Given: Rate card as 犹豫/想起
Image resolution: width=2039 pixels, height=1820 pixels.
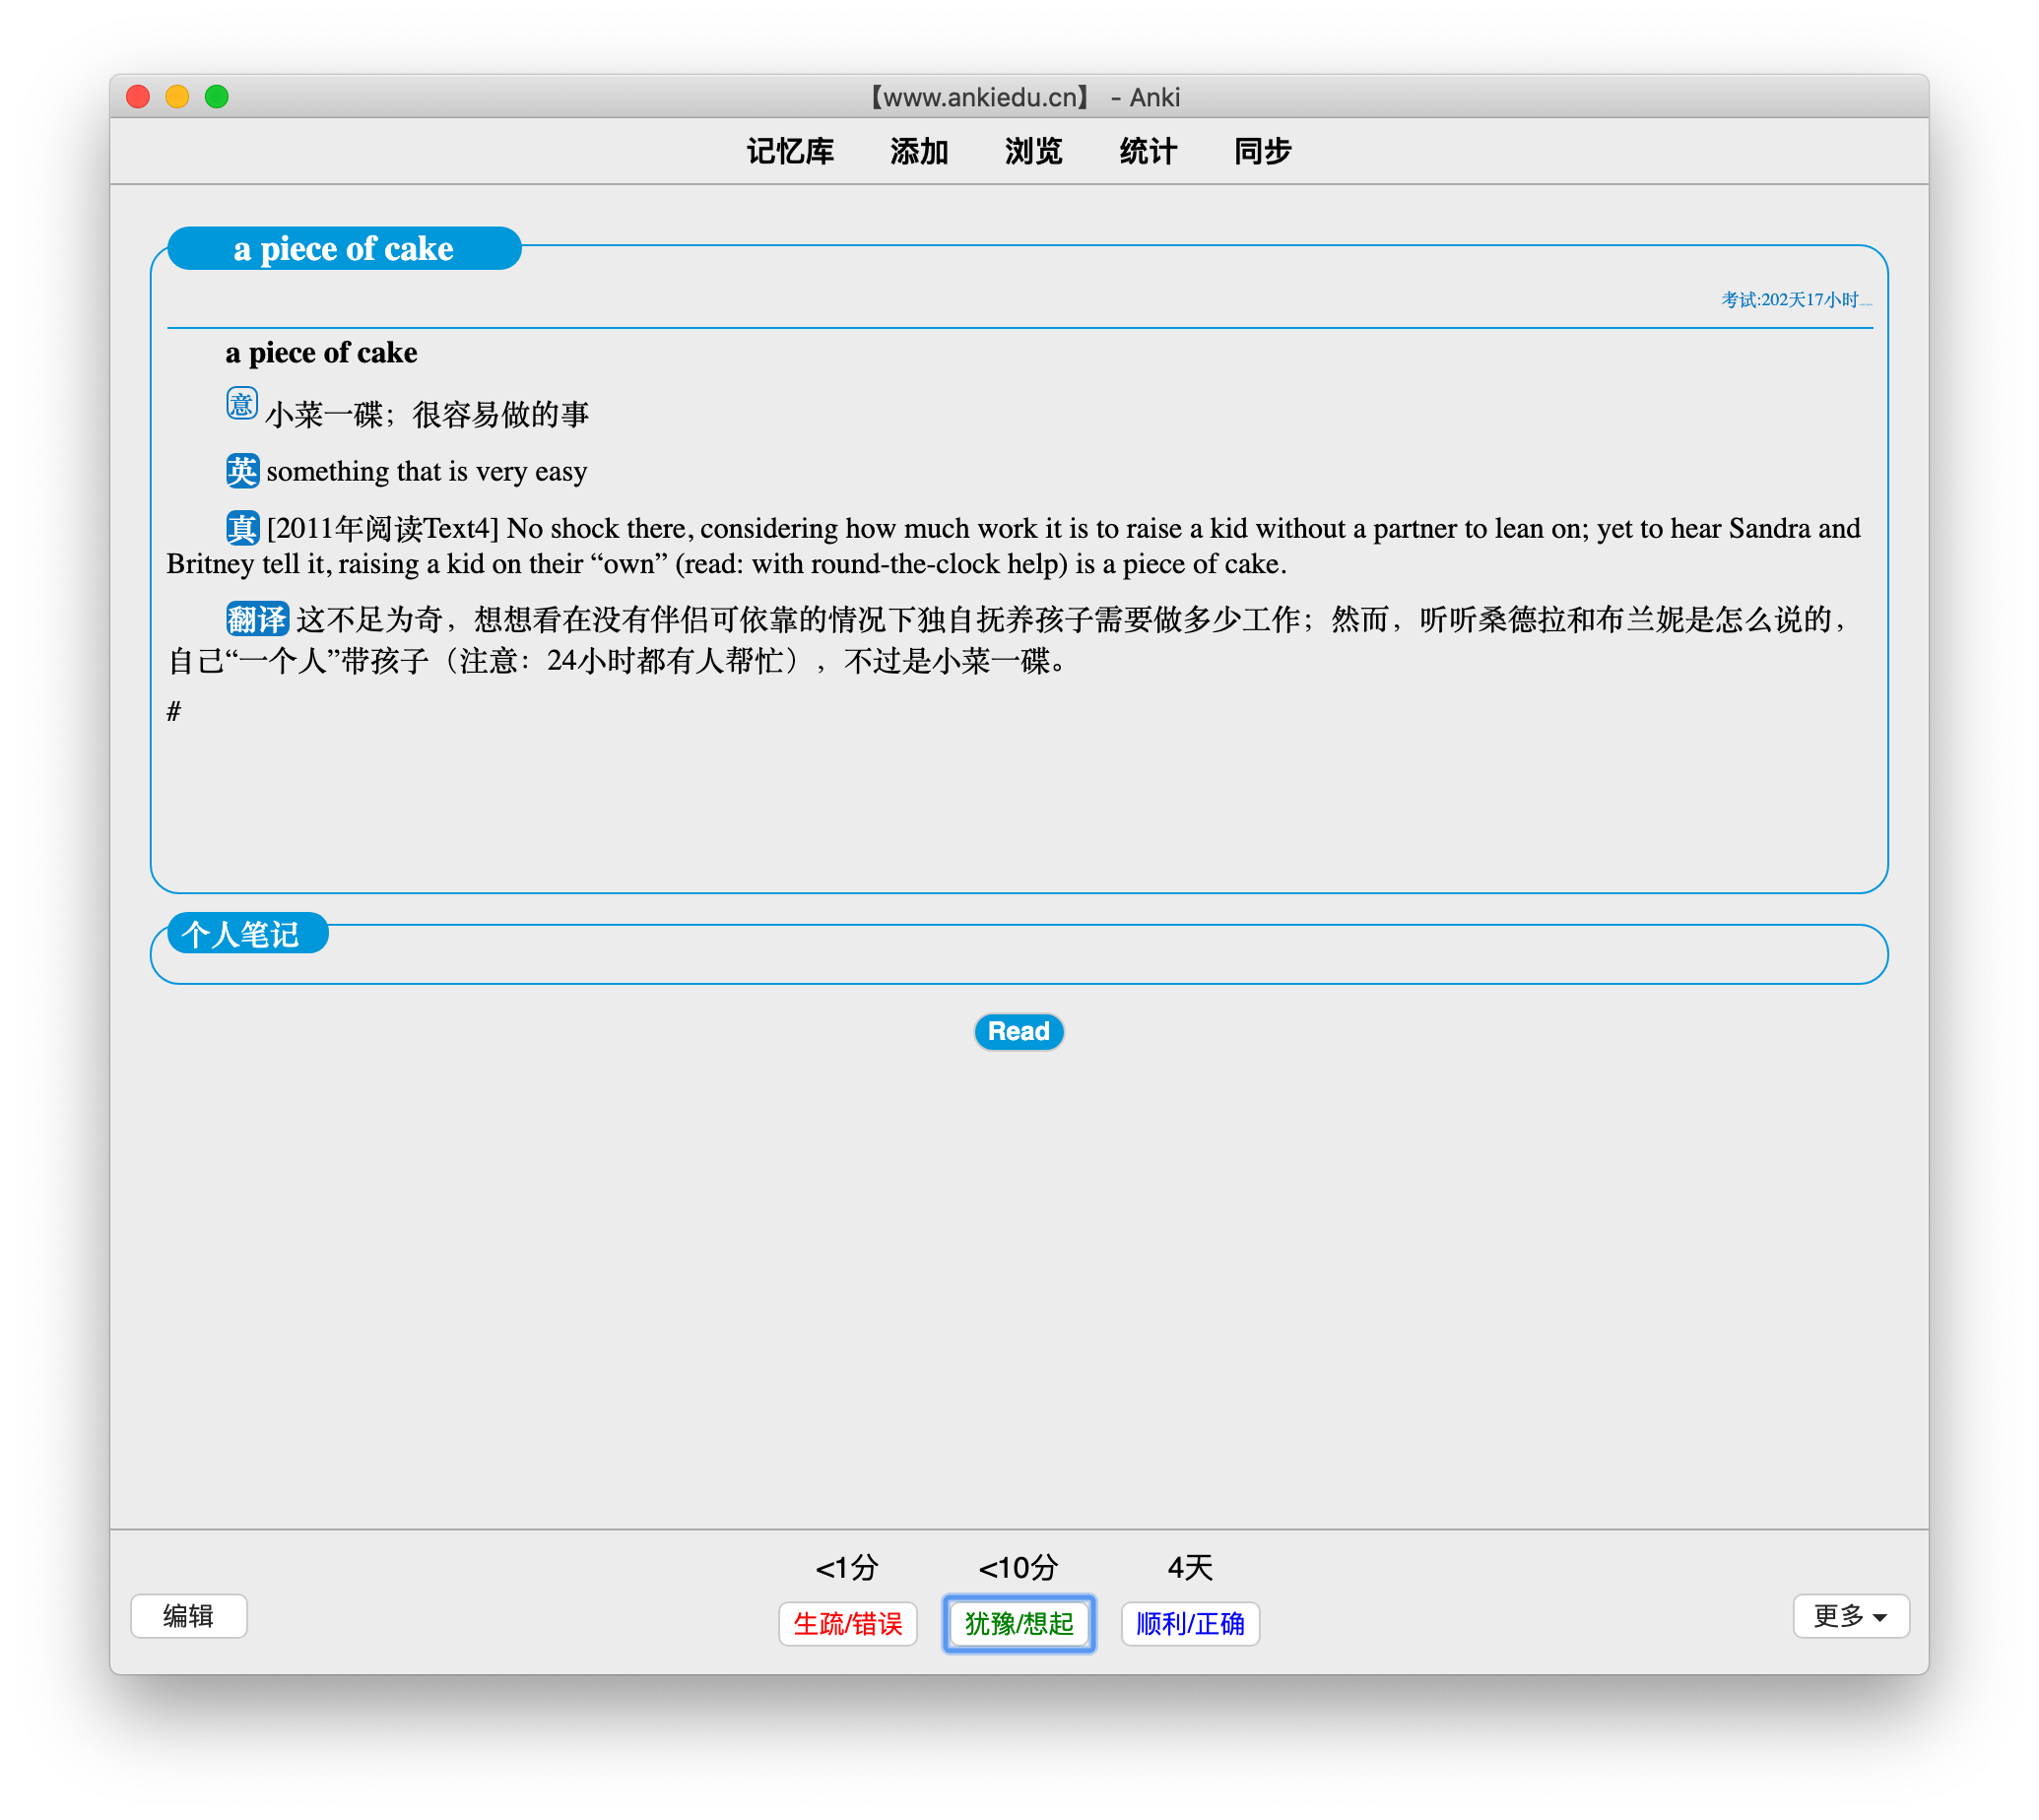Looking at the screenshot, I should click(x=1019, y=1623).
